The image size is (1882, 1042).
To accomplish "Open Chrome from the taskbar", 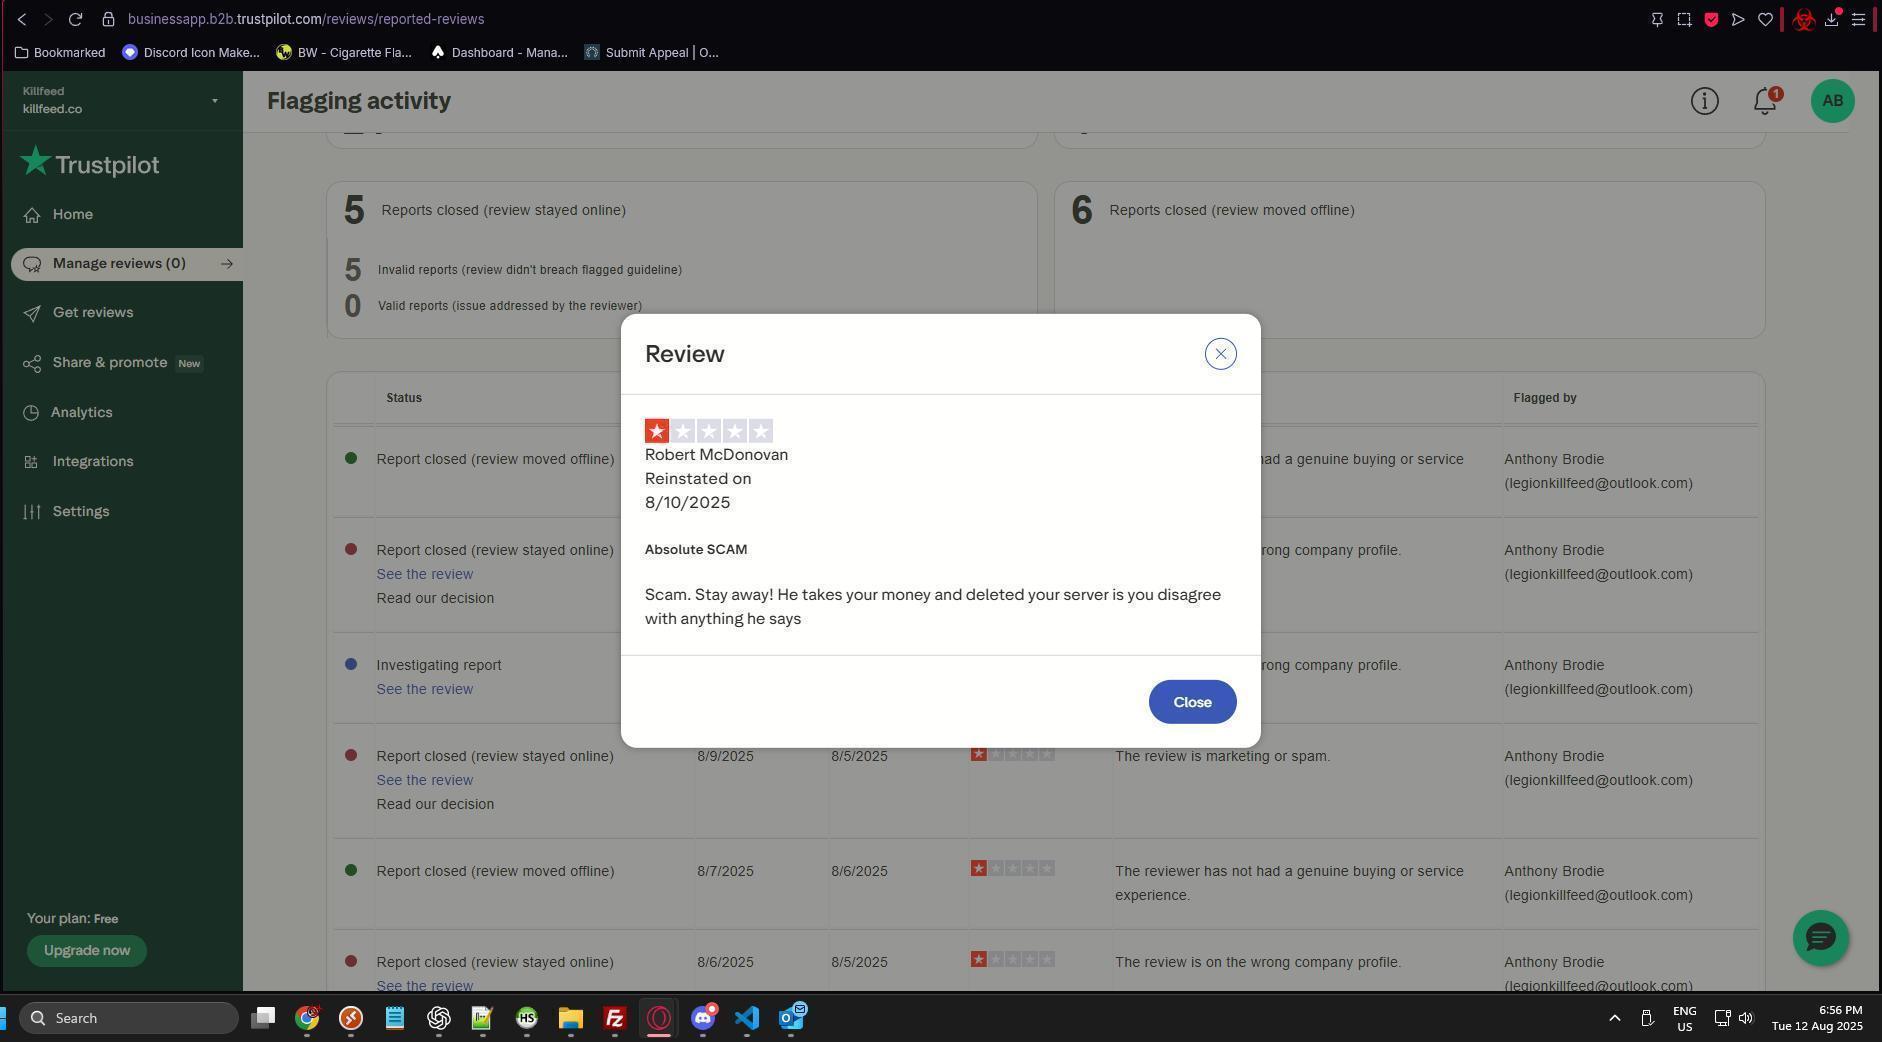I will [307, 1018].
